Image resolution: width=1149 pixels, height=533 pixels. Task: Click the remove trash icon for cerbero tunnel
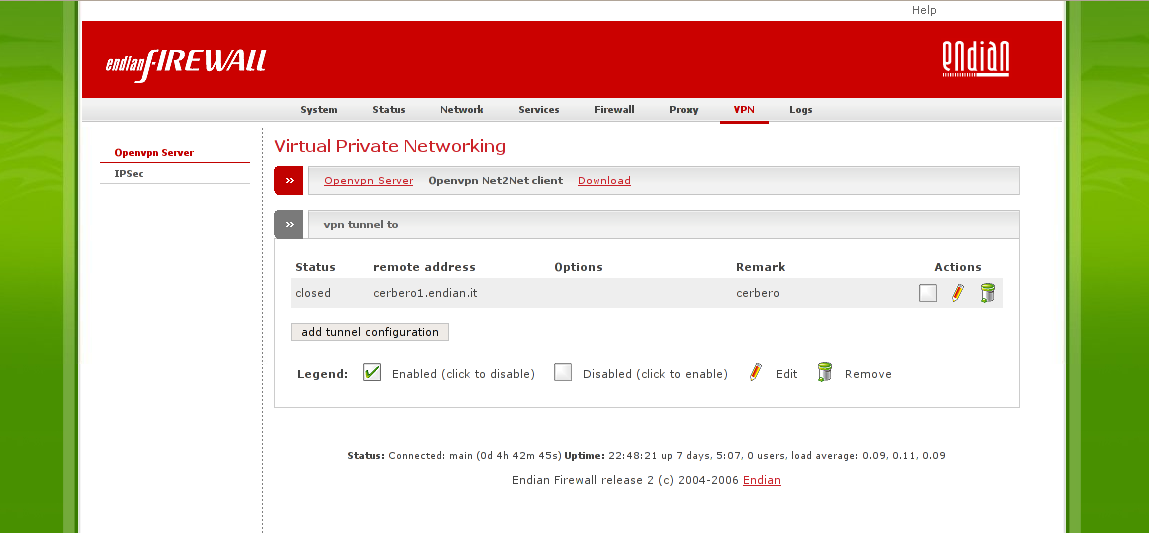[988, 293]
